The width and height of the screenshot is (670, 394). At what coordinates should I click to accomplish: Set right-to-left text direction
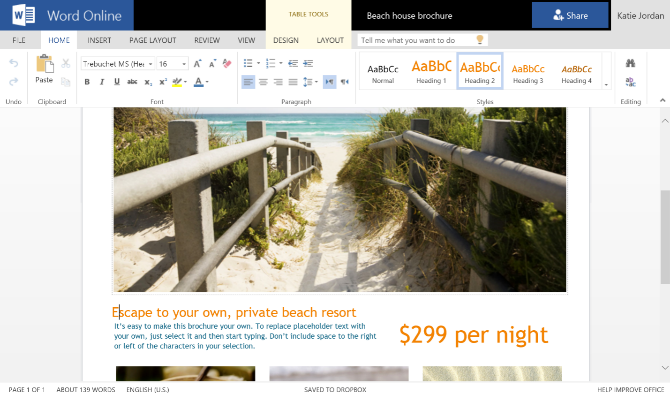click(x=345, y=82)
